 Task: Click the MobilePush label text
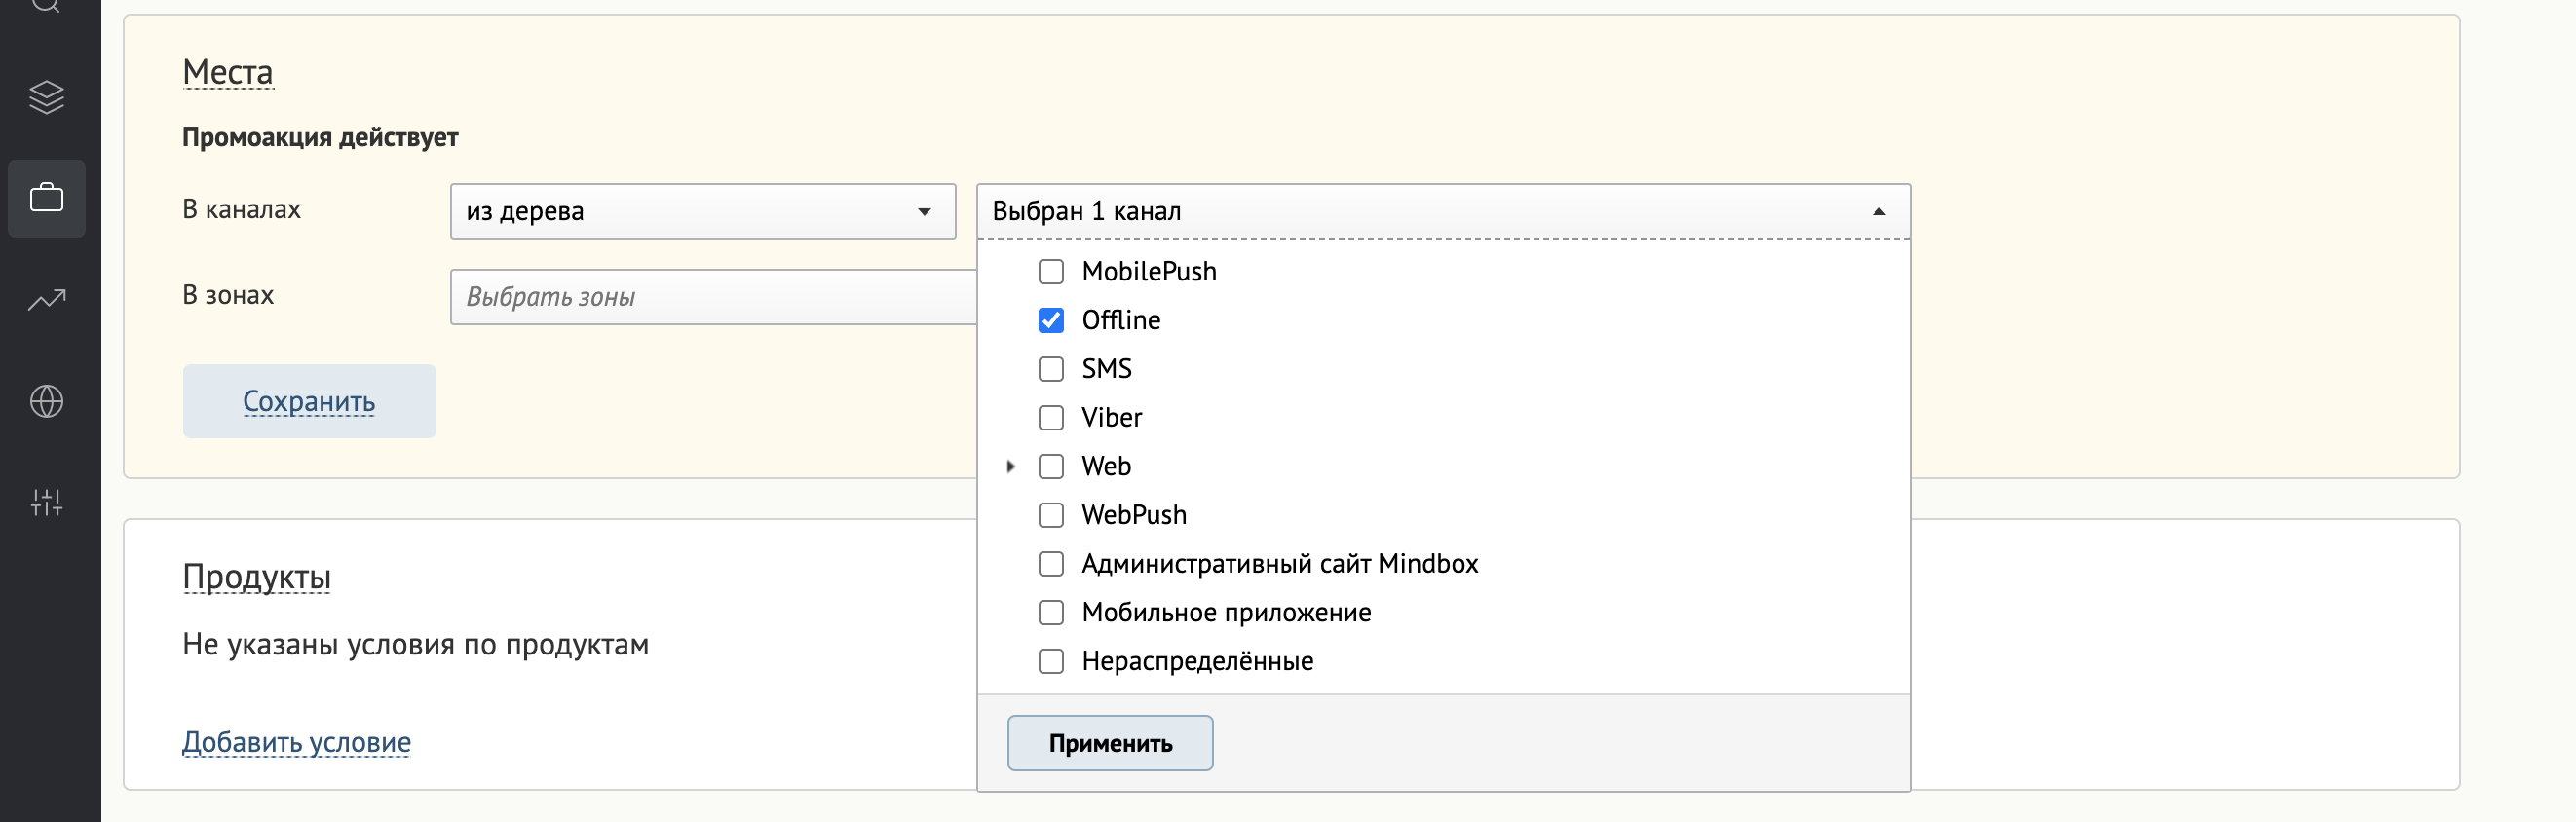[x=1149, y=272]
